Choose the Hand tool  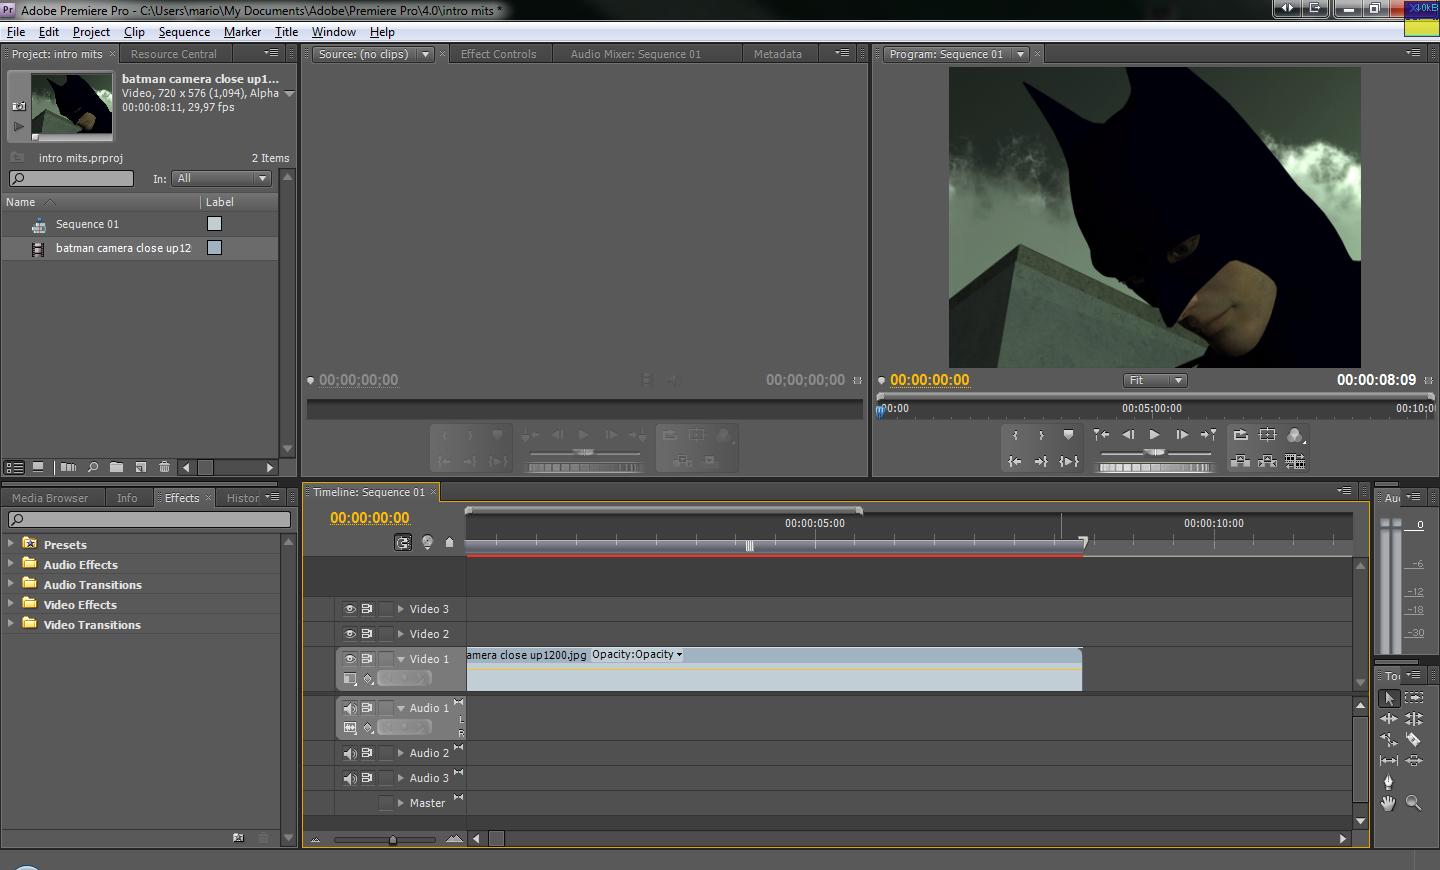(x=1389, y=803)
